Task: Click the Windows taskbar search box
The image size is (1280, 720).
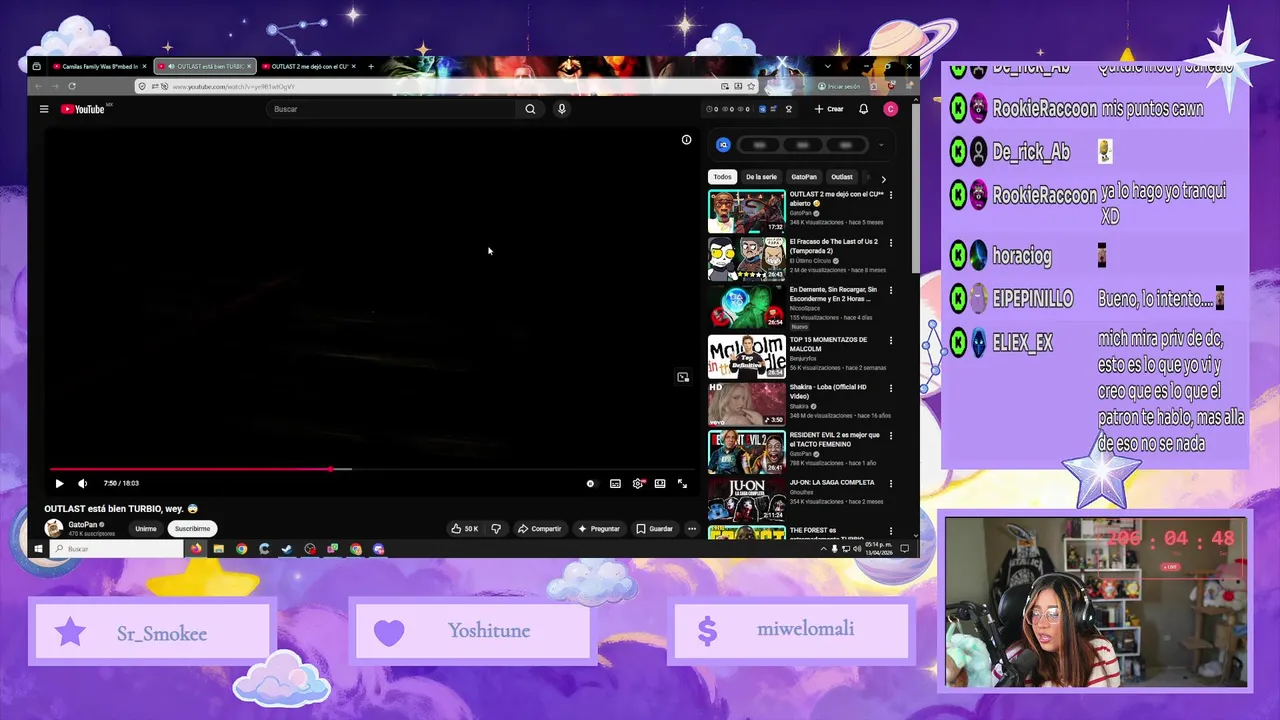Action: click(115, 549)
